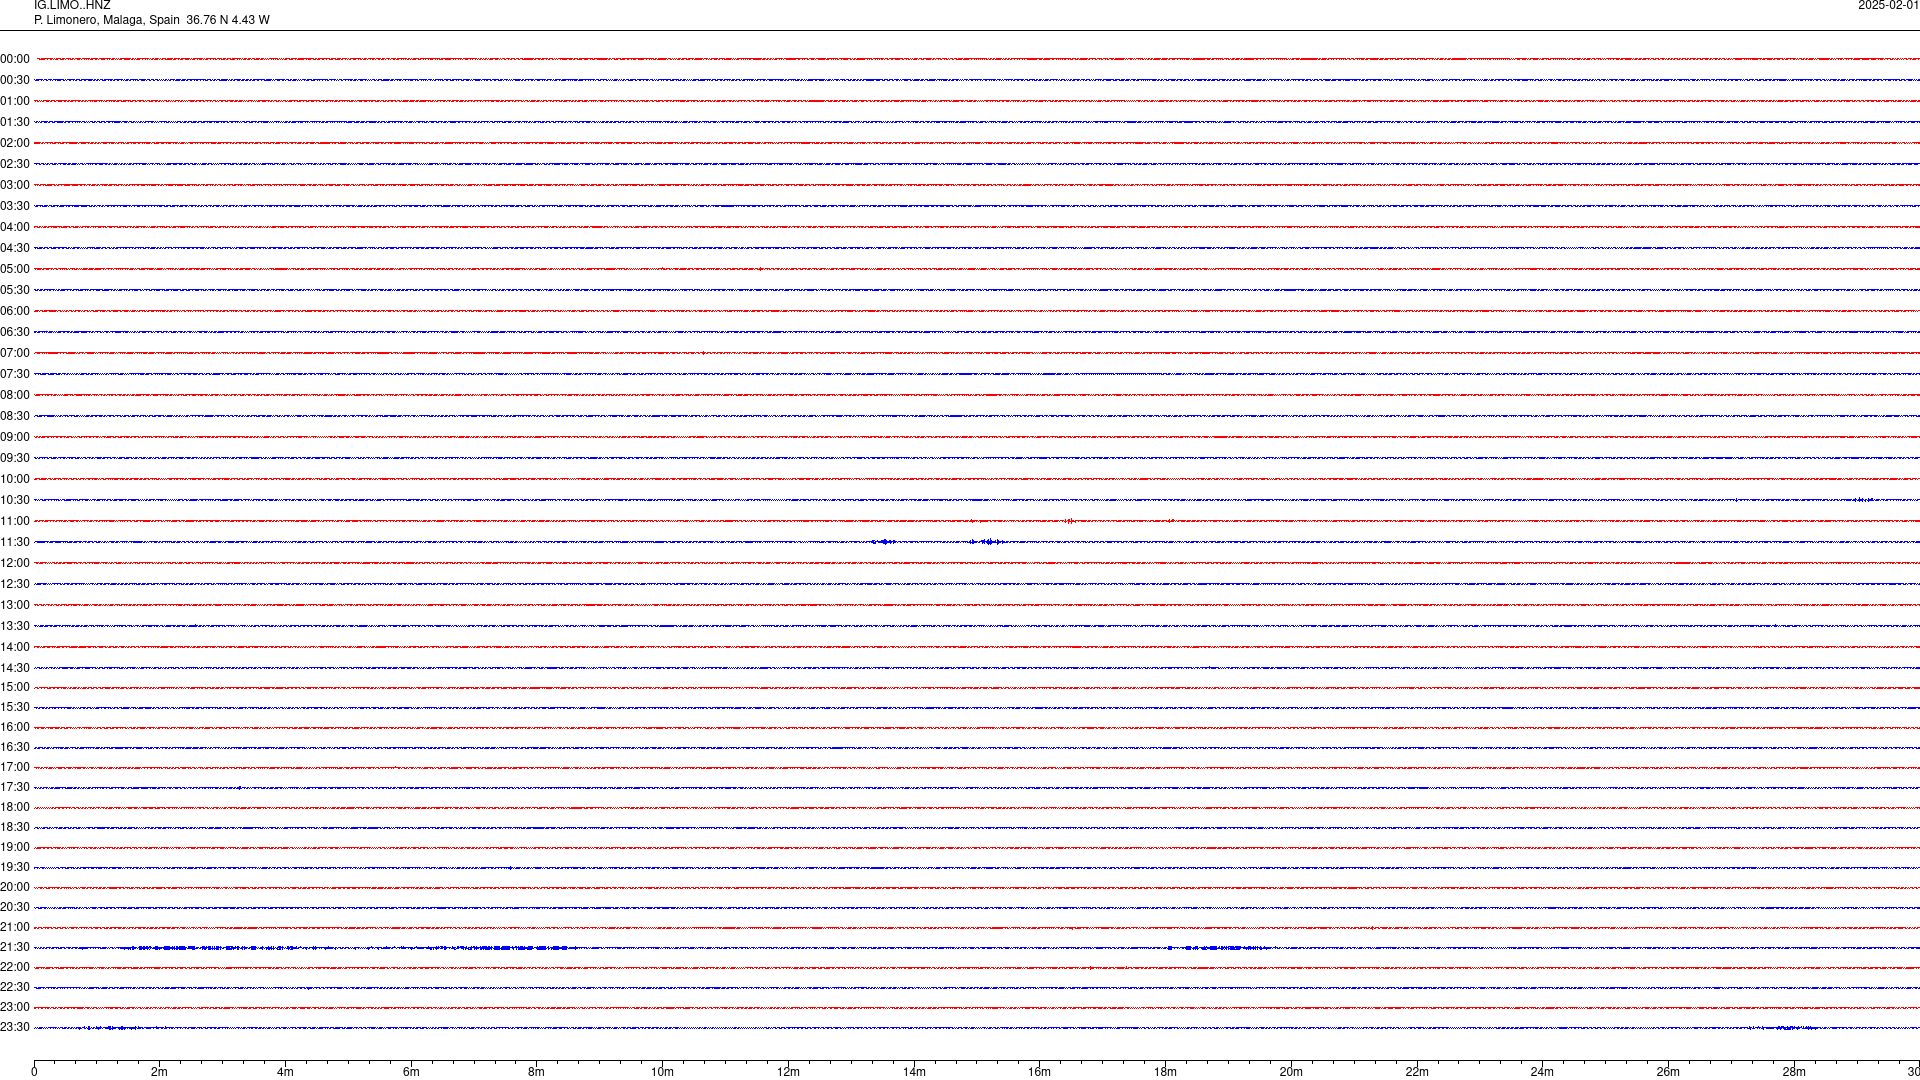Image resolution: width=1920 pixels, height=1080 pixels.
Task: Click the 22m tick label on time axis
Action: [x=1417, y=1072]
